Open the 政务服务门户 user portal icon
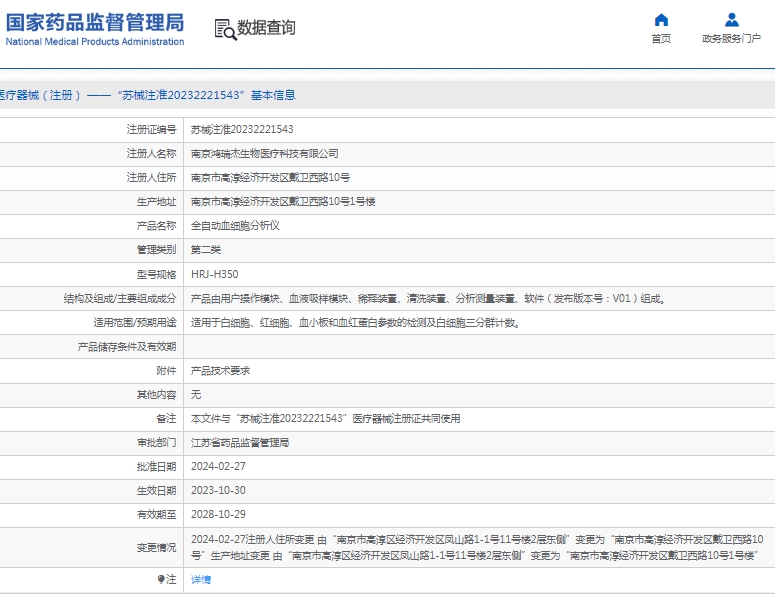 point(732,20)
